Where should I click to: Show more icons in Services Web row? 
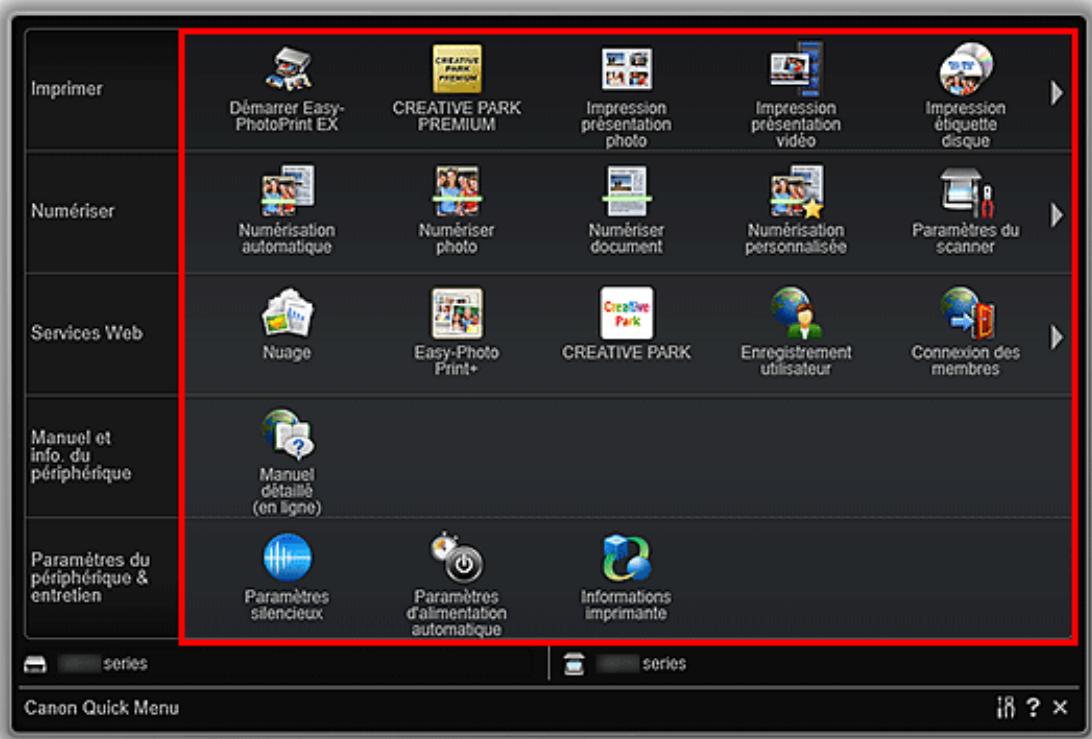tap(1056, 337)
